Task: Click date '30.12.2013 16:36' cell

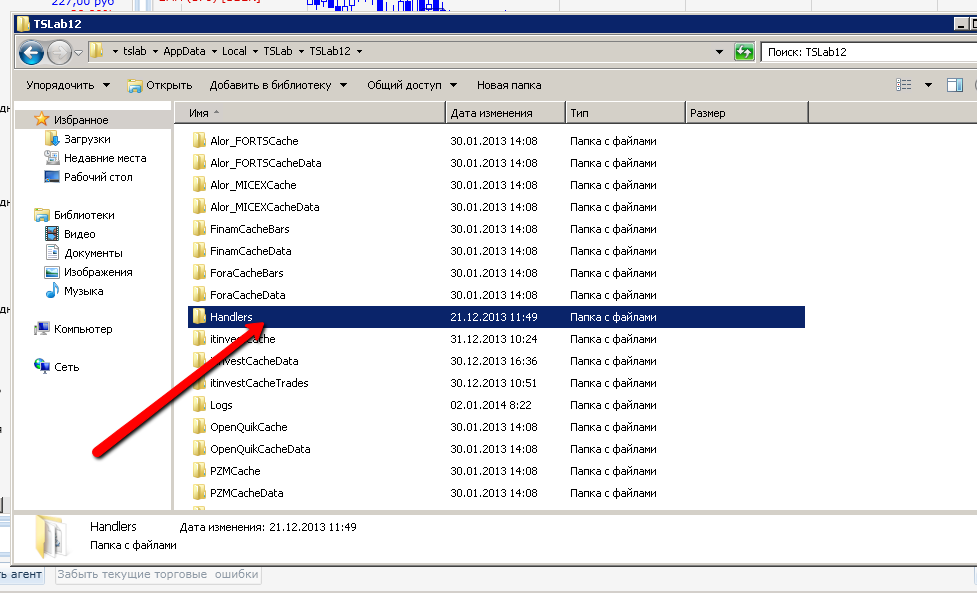Action: point(494,361)
